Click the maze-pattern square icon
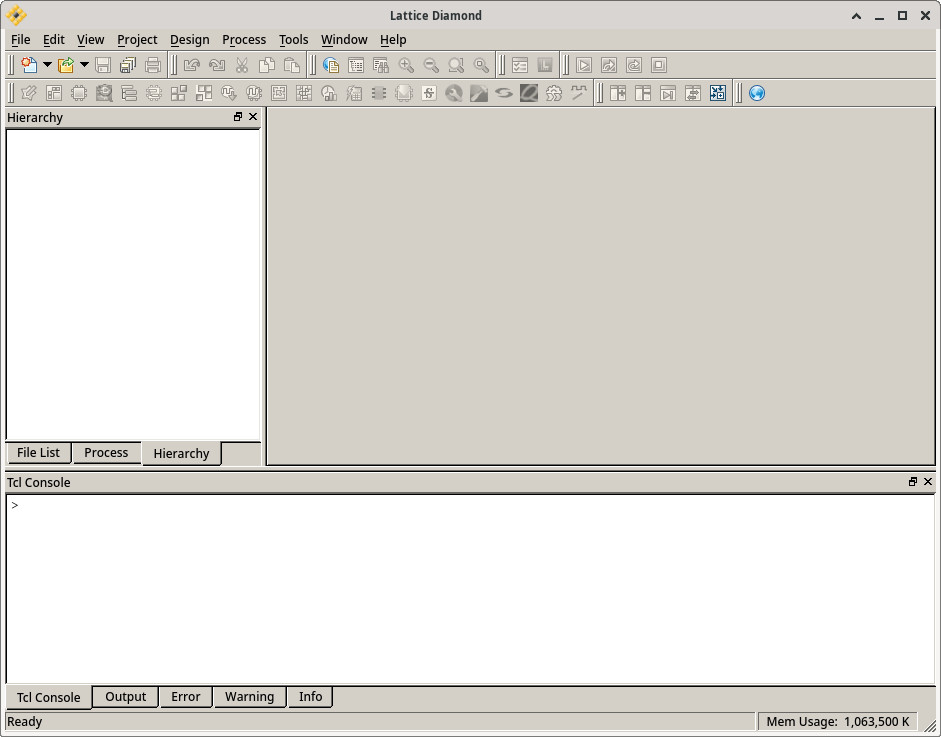Viewport: 941px width, 737px height. [279, 93]
